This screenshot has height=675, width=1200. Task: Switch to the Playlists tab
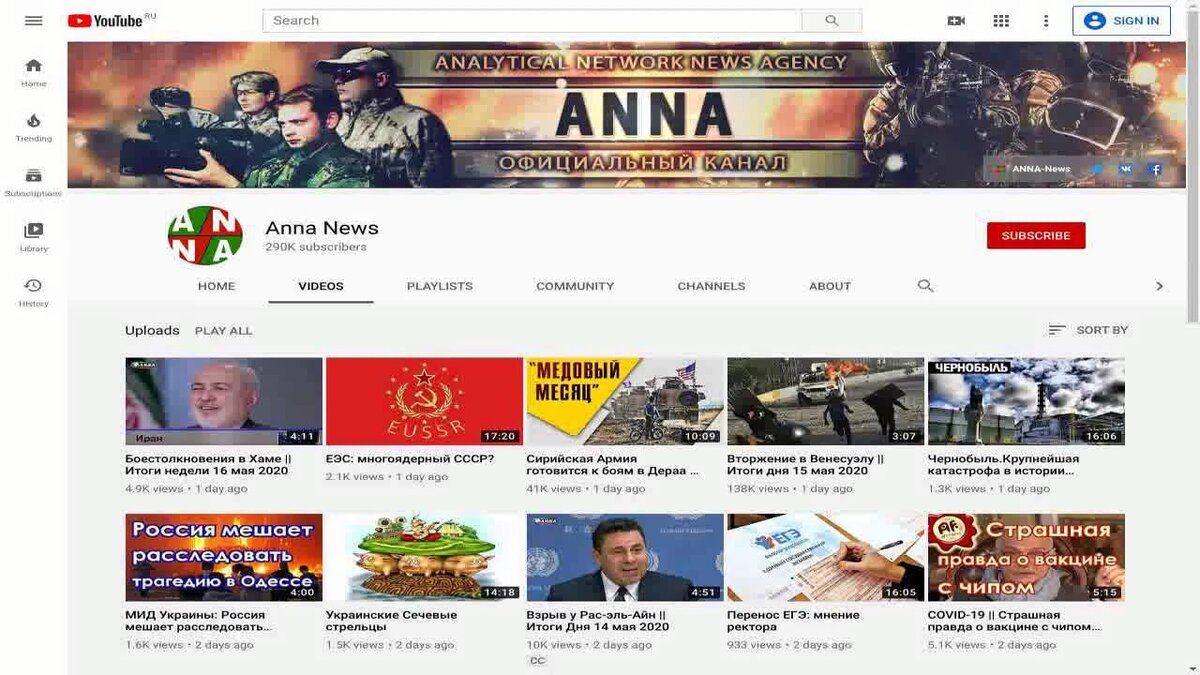(440, 286)
